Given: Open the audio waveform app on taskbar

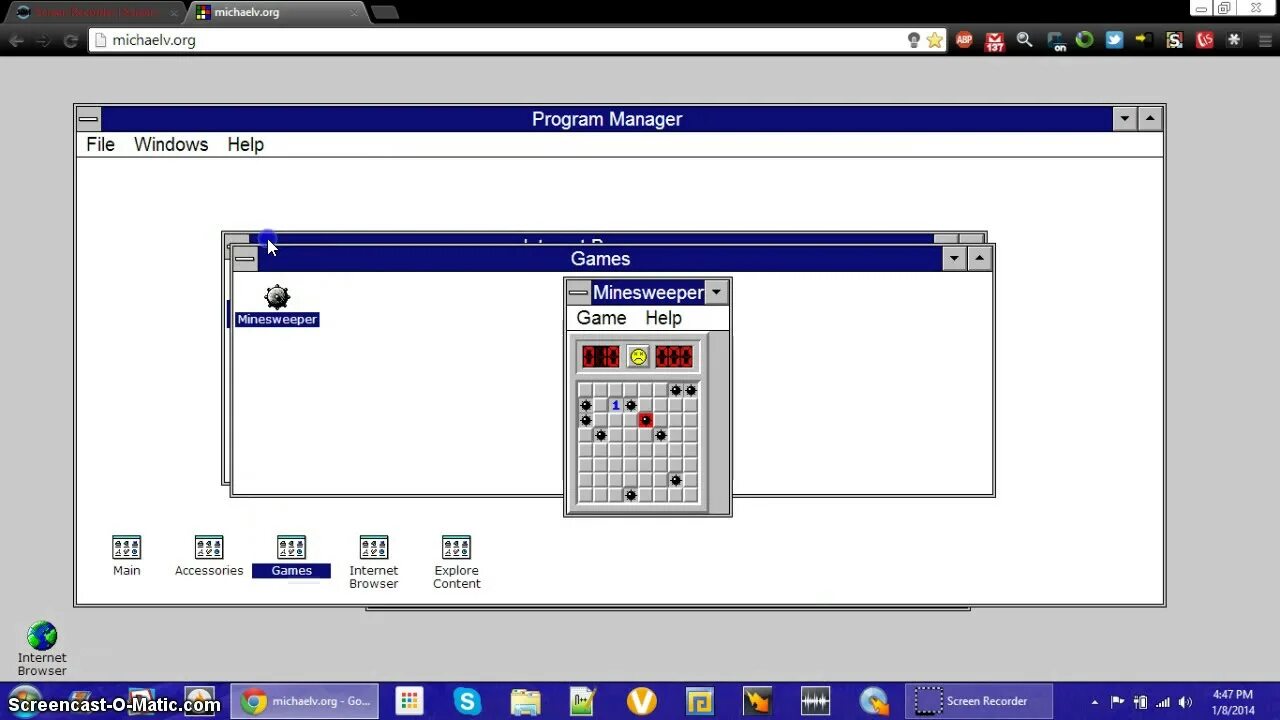Looking at the screenshot, I should pos(816,701).
